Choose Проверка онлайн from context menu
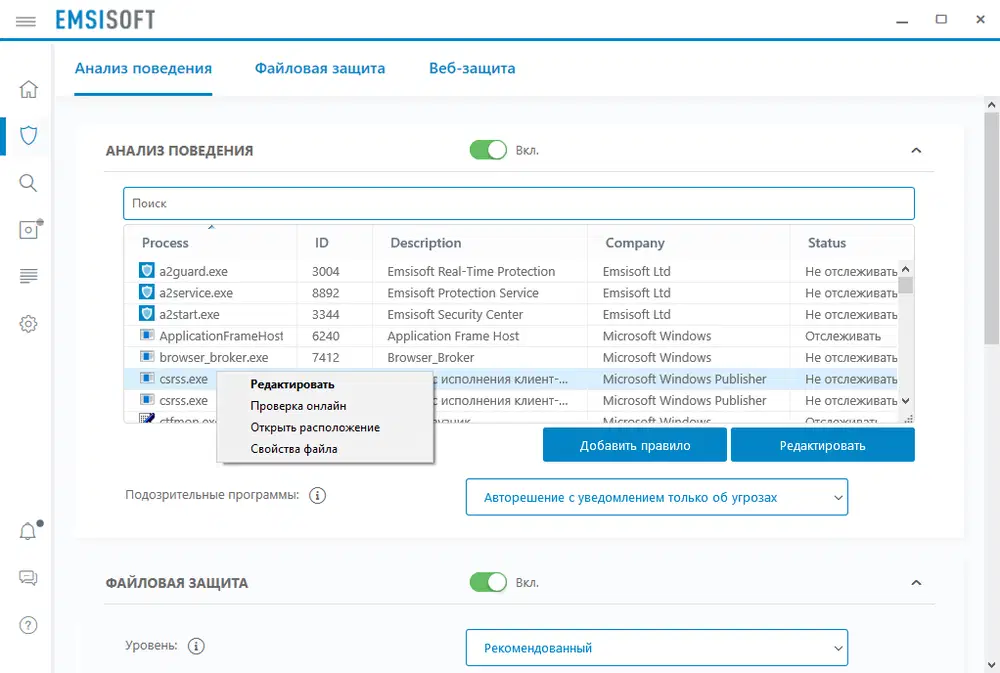The height and width of the screenshot is (673, 1000). point(298,405)
